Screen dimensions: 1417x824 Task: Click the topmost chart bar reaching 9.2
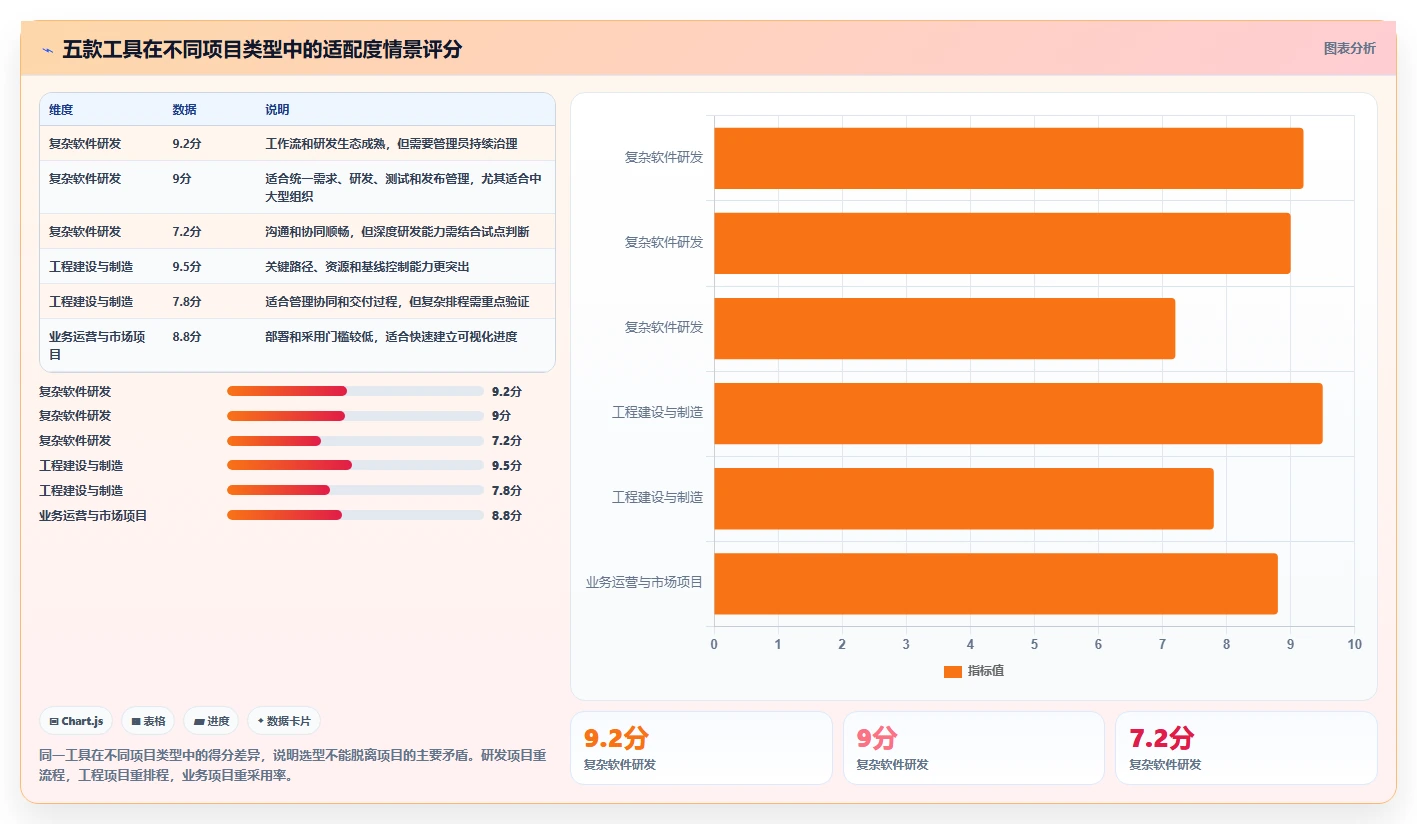tap(1008, 158)
